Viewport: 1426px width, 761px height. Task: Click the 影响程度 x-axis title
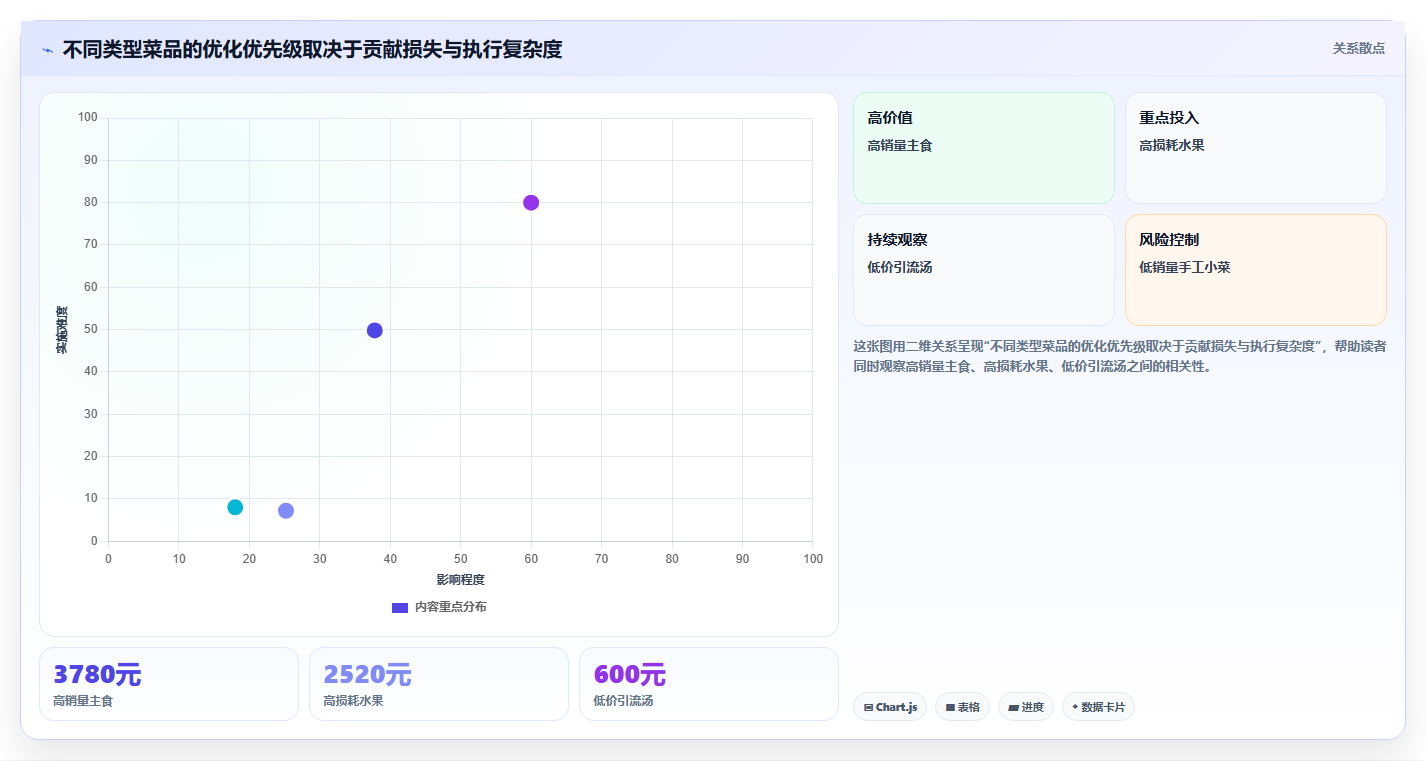pyautogui.click(x=460, y=580)
